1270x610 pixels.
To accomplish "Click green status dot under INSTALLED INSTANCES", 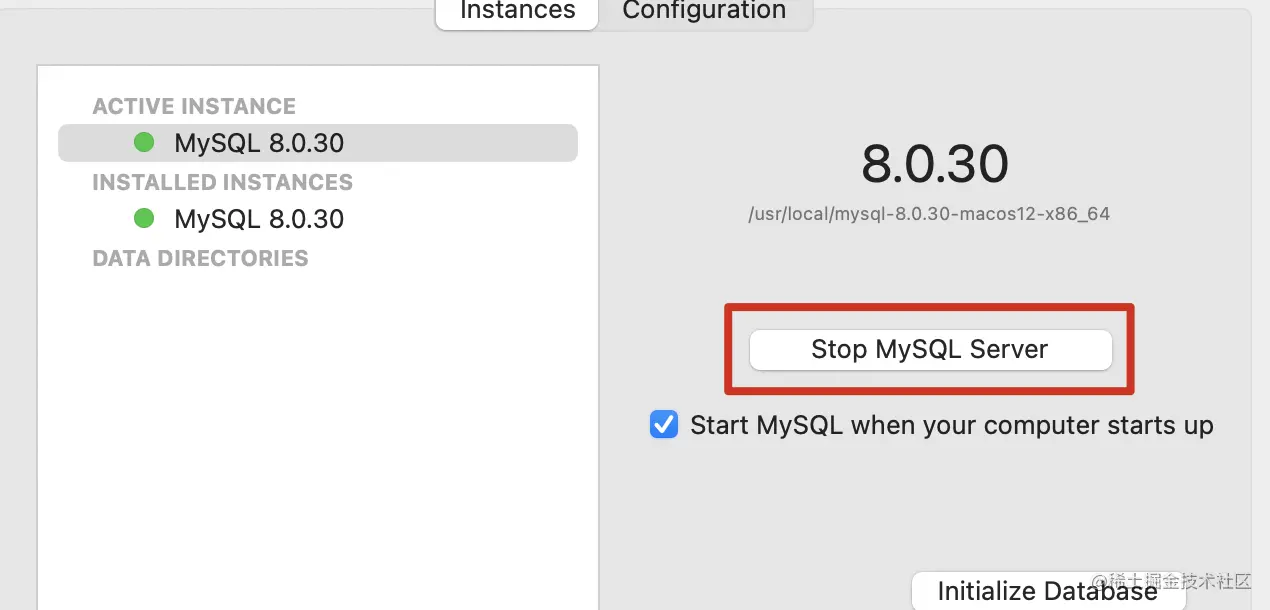I will [144, 218].
